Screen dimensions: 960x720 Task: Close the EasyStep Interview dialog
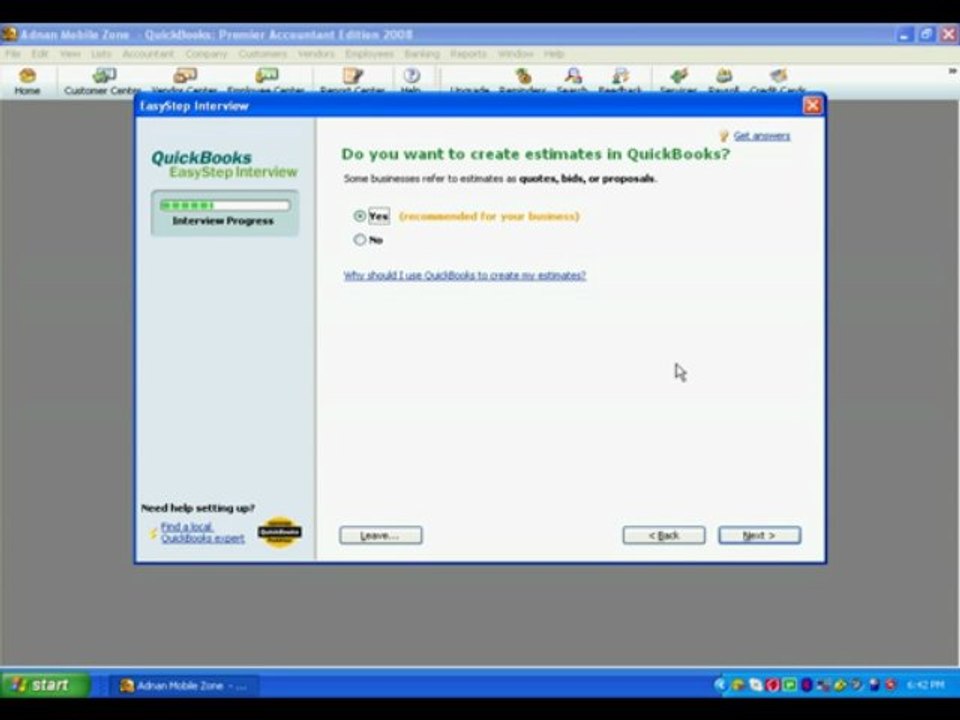(812, 106)
